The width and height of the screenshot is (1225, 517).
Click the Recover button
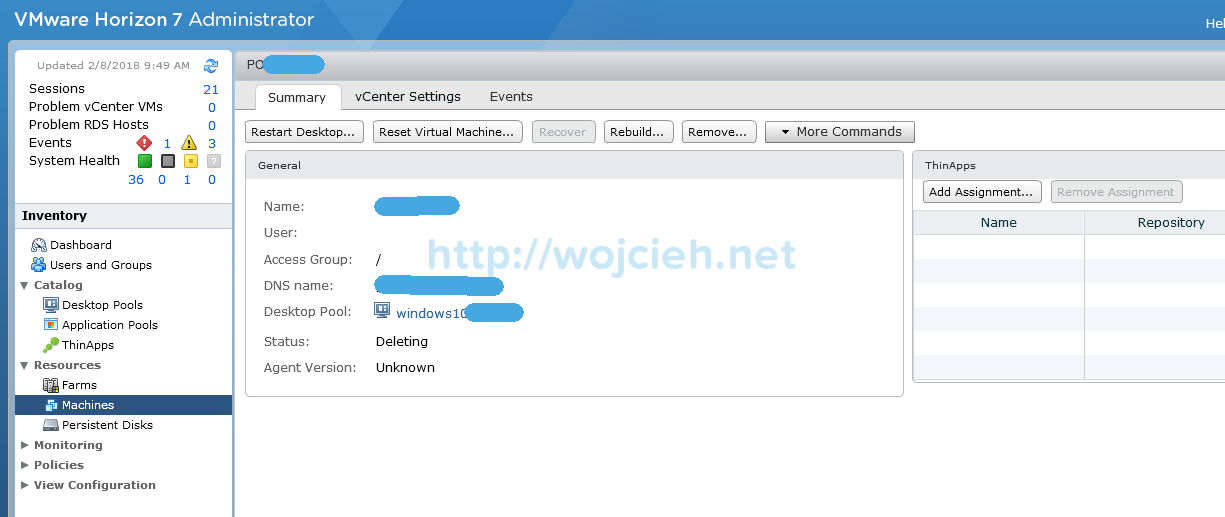(563, 132)
